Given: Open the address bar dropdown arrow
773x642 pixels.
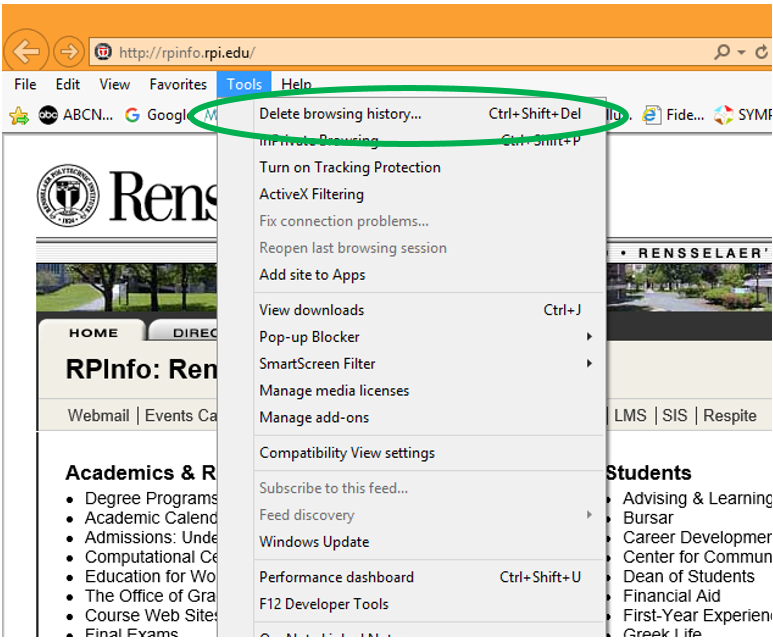Looking at the screenshot, I should [x=741, y=52].
